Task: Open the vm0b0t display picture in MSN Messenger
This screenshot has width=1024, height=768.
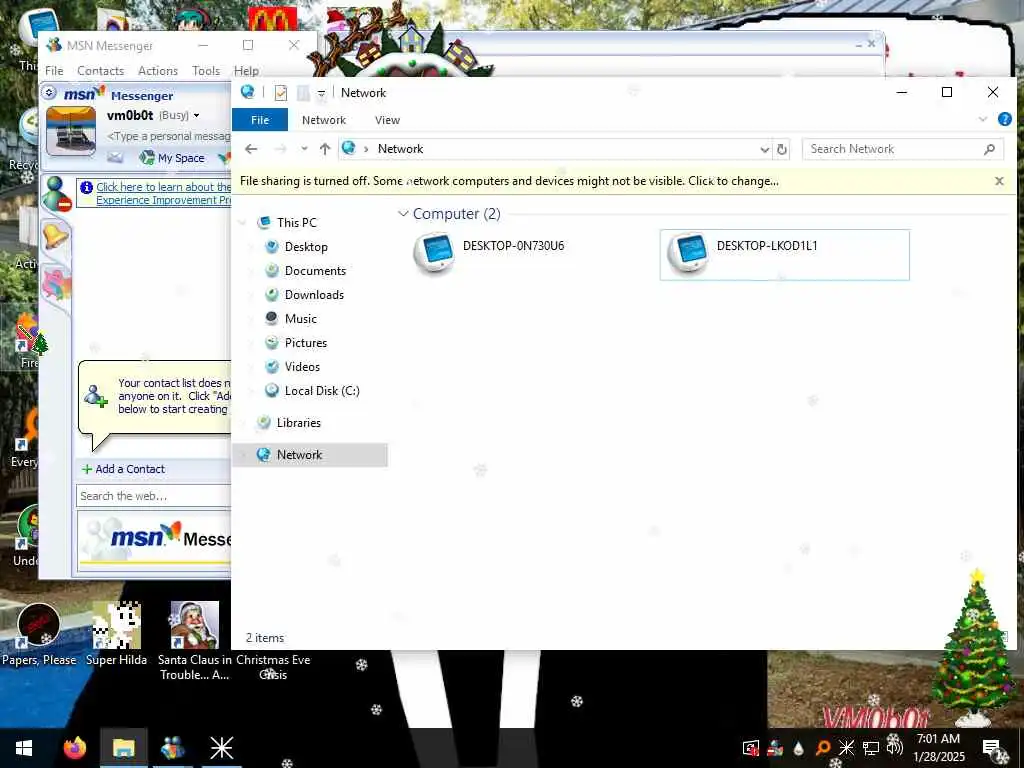Action: 71,131
